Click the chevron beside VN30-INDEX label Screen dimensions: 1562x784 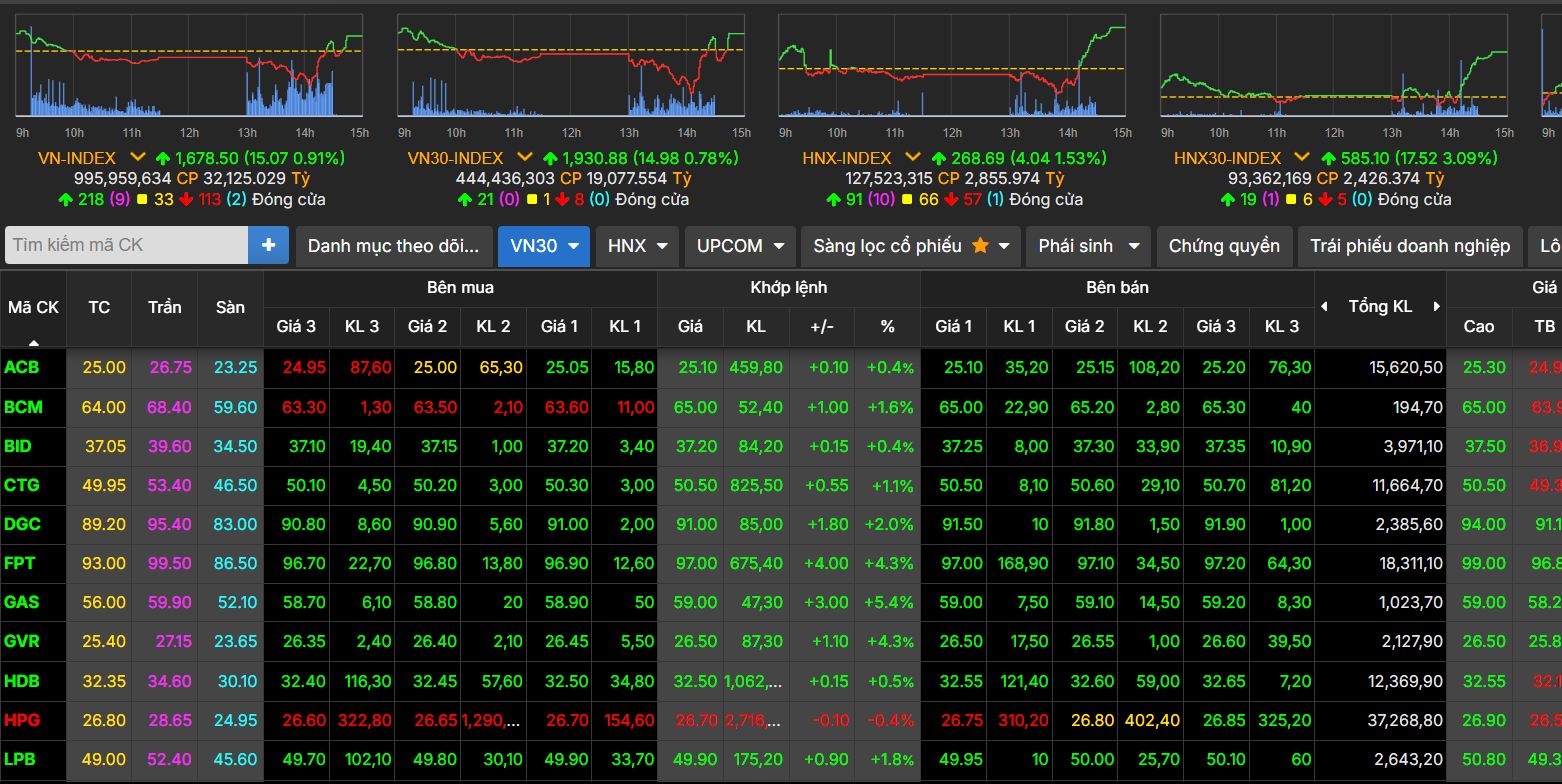pyautogui.click(x=524, y=158)
